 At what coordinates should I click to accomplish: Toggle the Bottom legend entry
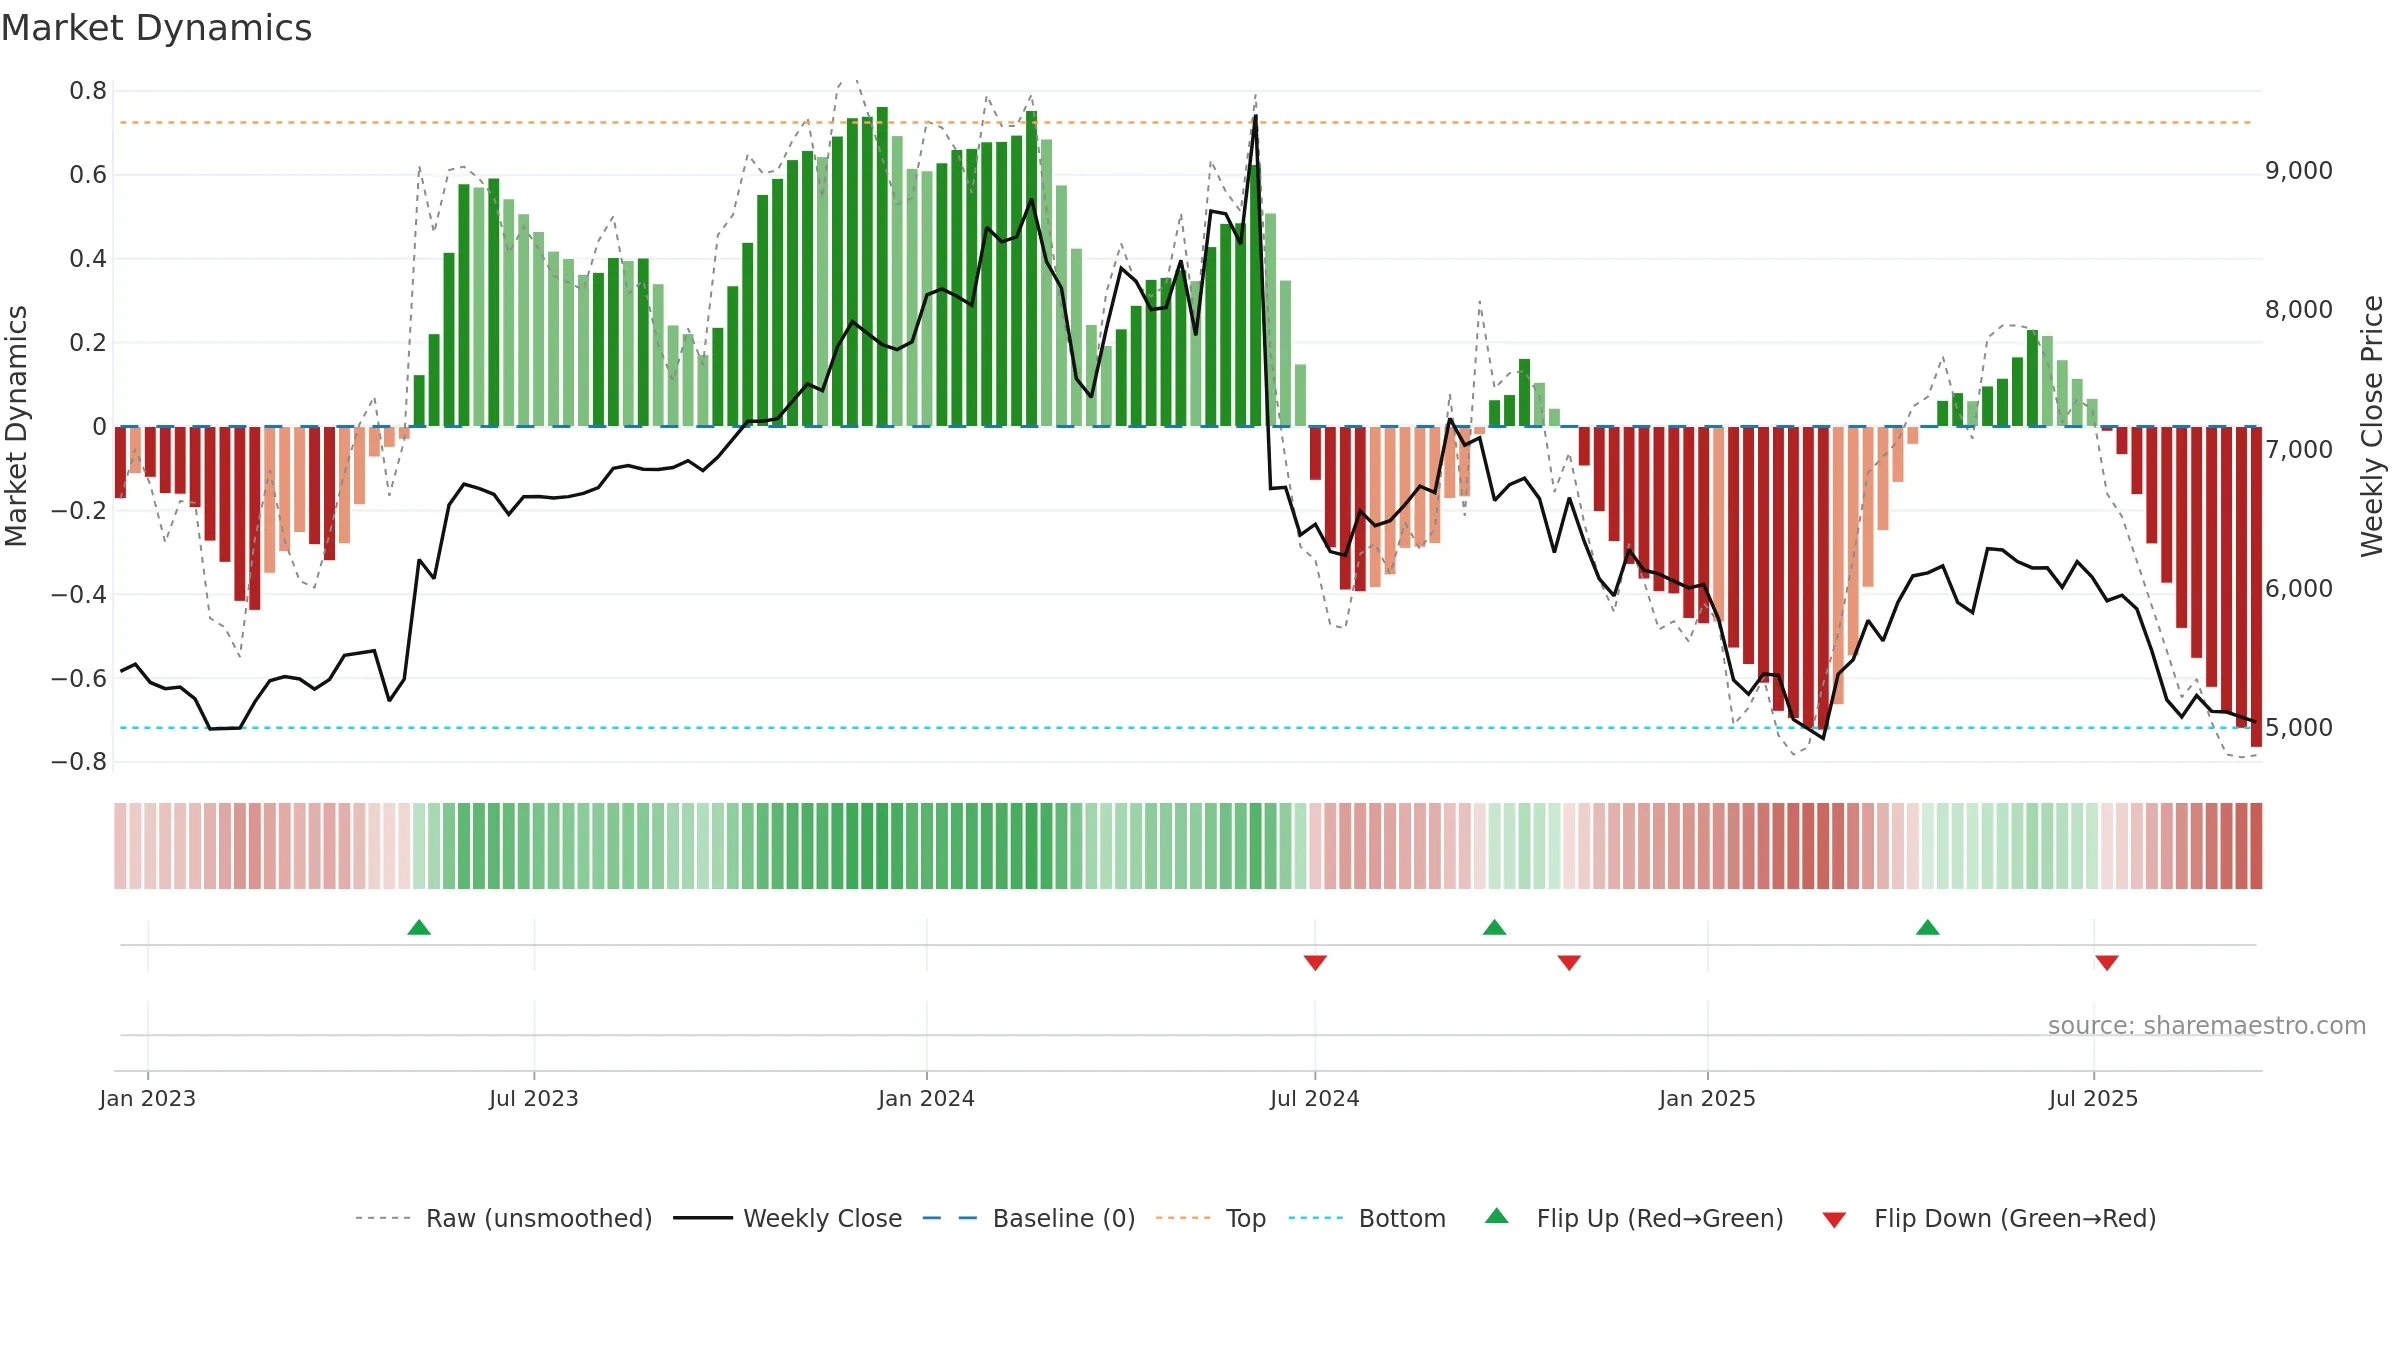tap(1367, 1218)
